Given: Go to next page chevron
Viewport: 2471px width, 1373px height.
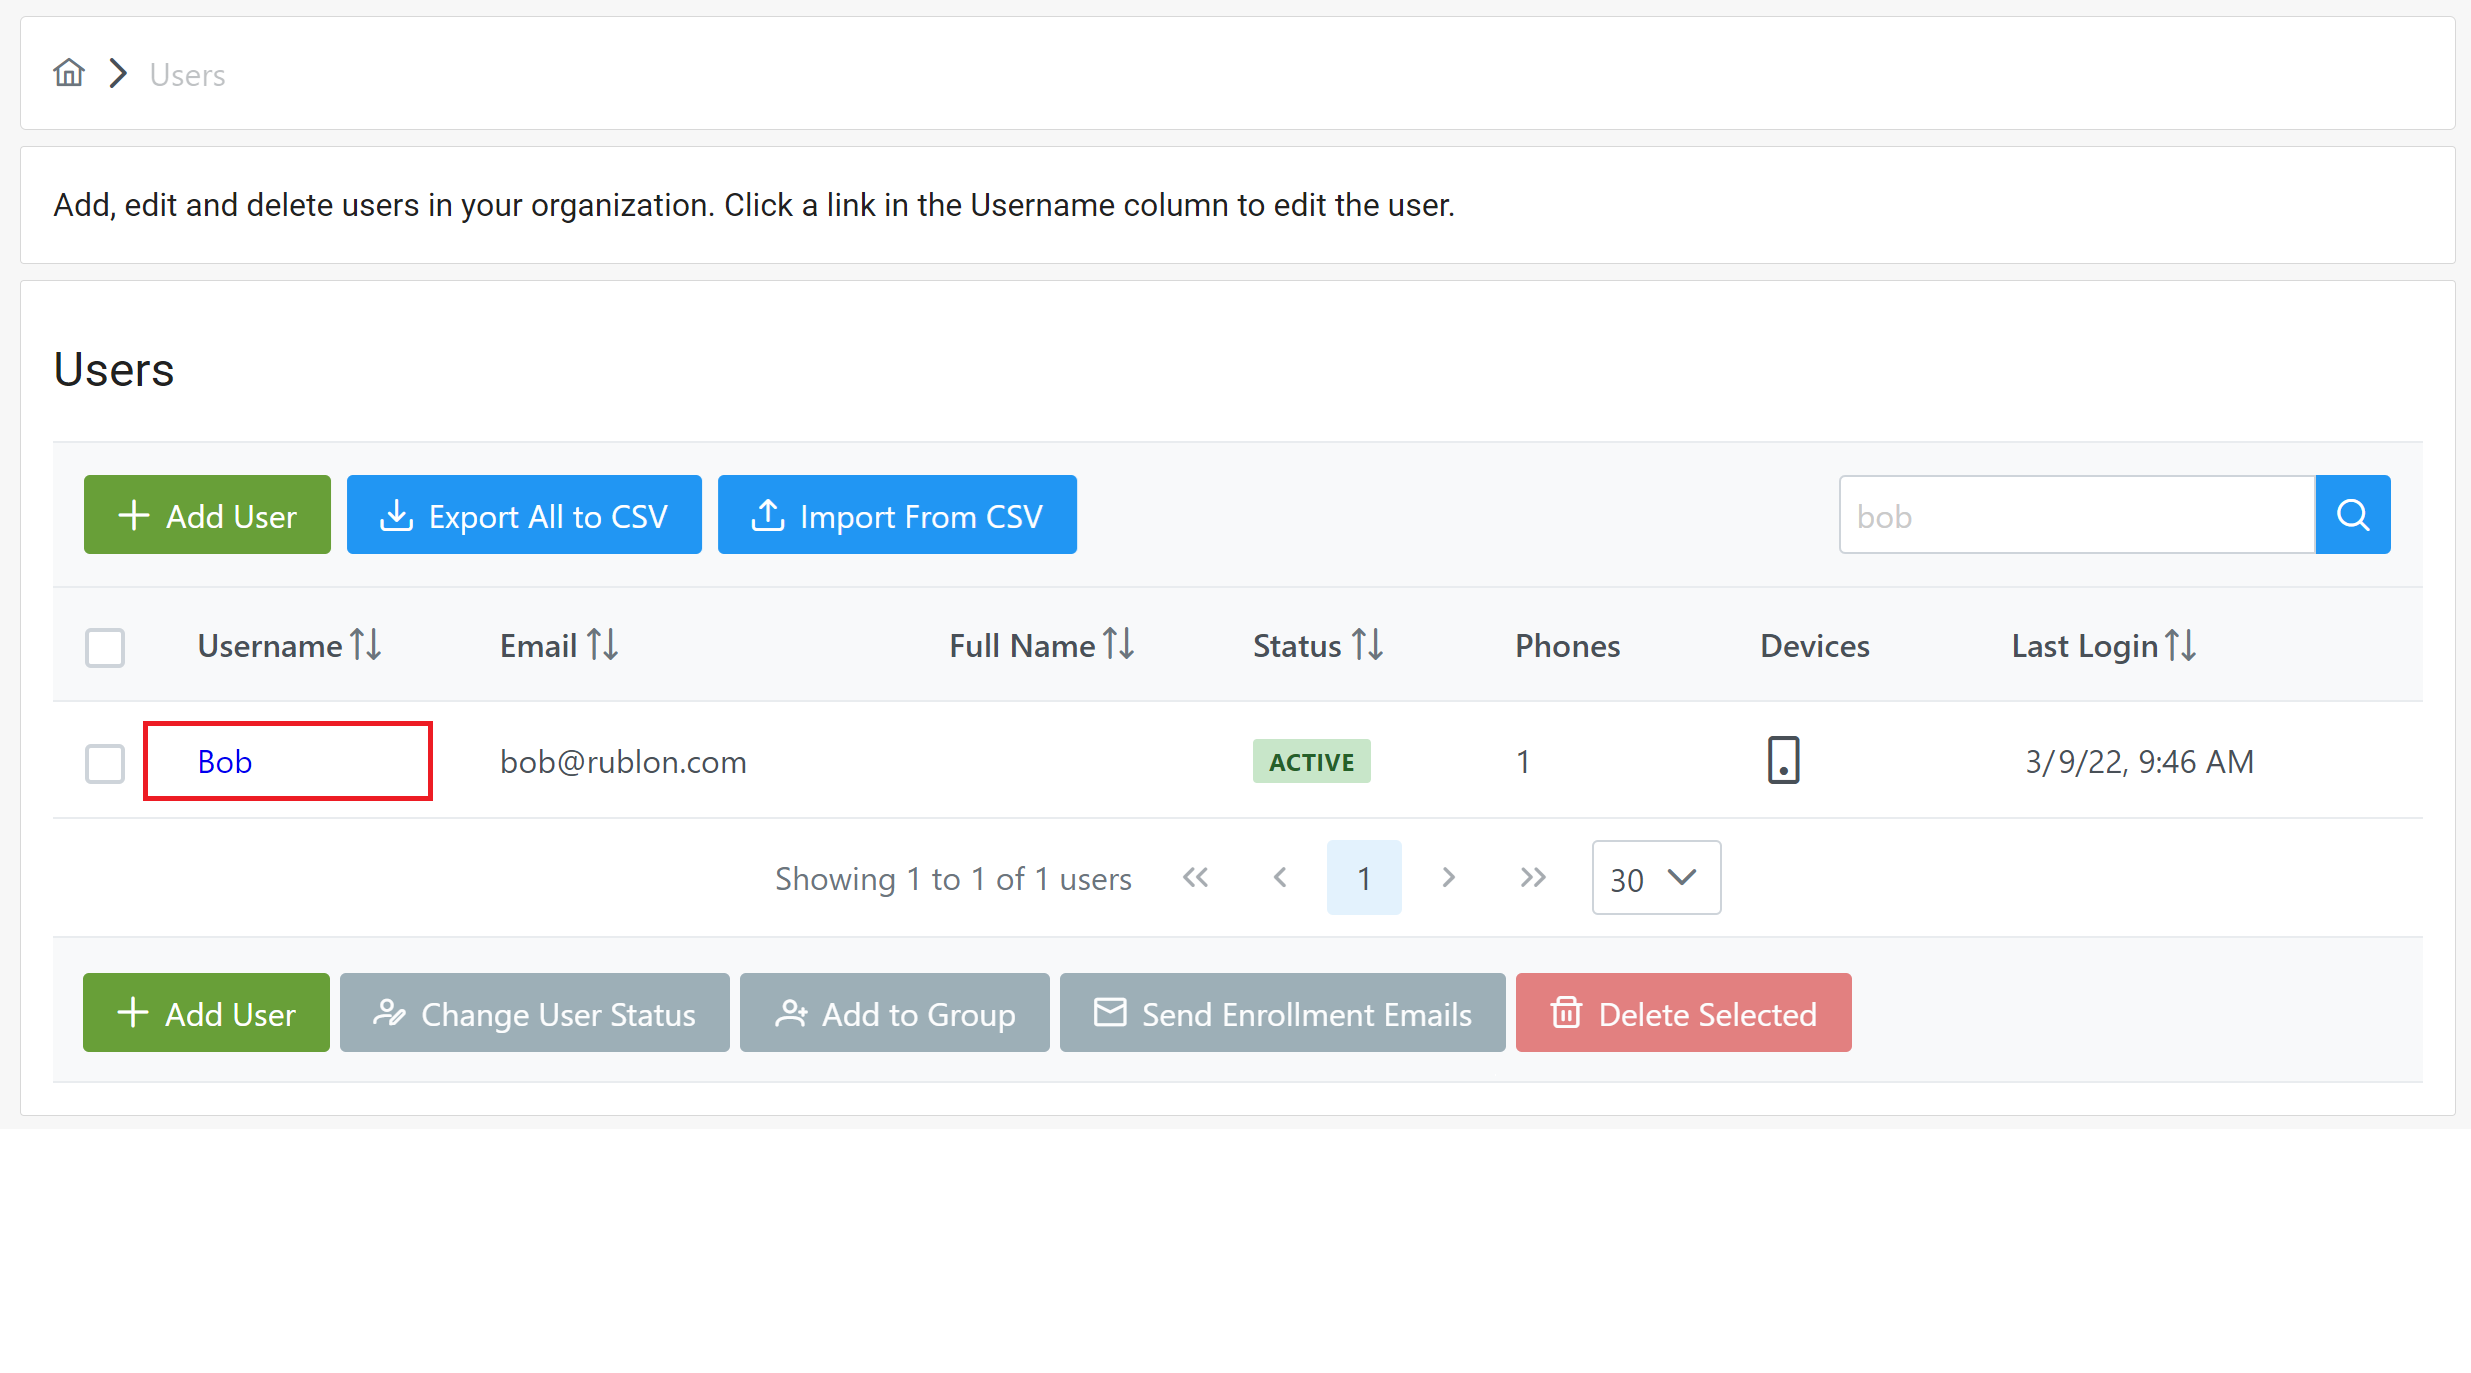Looking at the screenshot, I should (1448, 878).
